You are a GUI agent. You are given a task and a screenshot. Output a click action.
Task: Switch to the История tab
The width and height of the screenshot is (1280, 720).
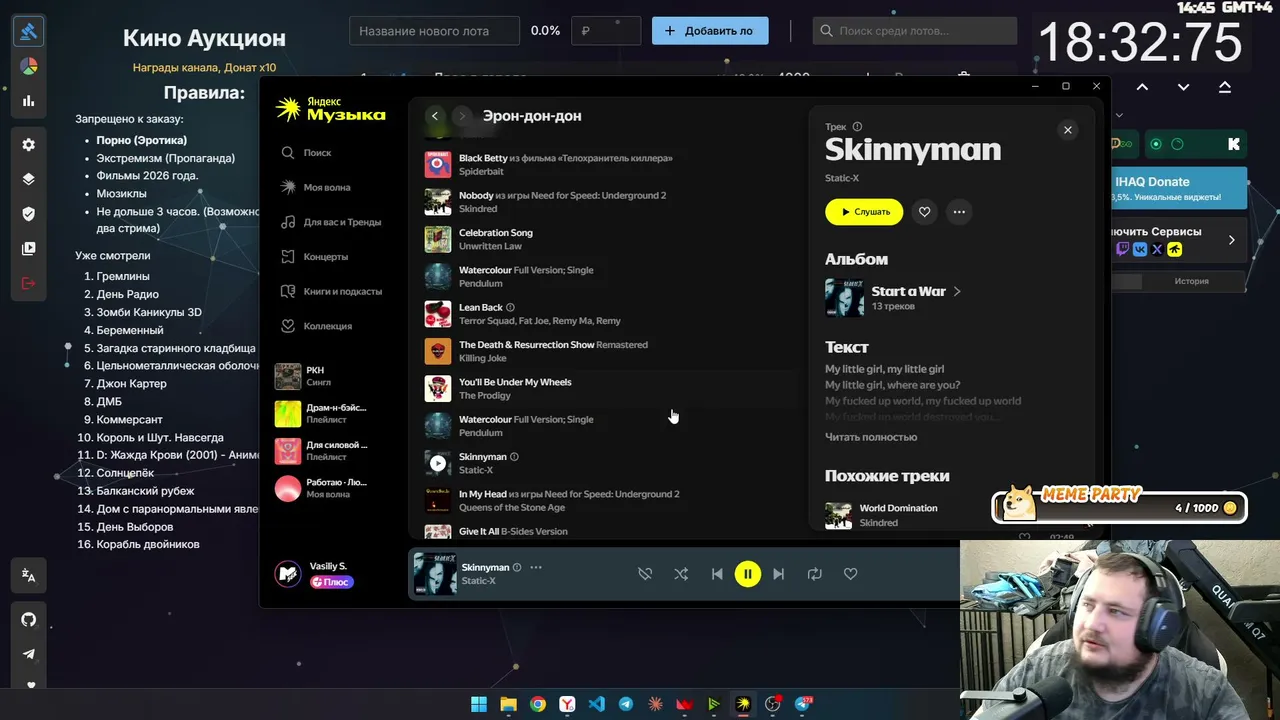pos(1191,281)
